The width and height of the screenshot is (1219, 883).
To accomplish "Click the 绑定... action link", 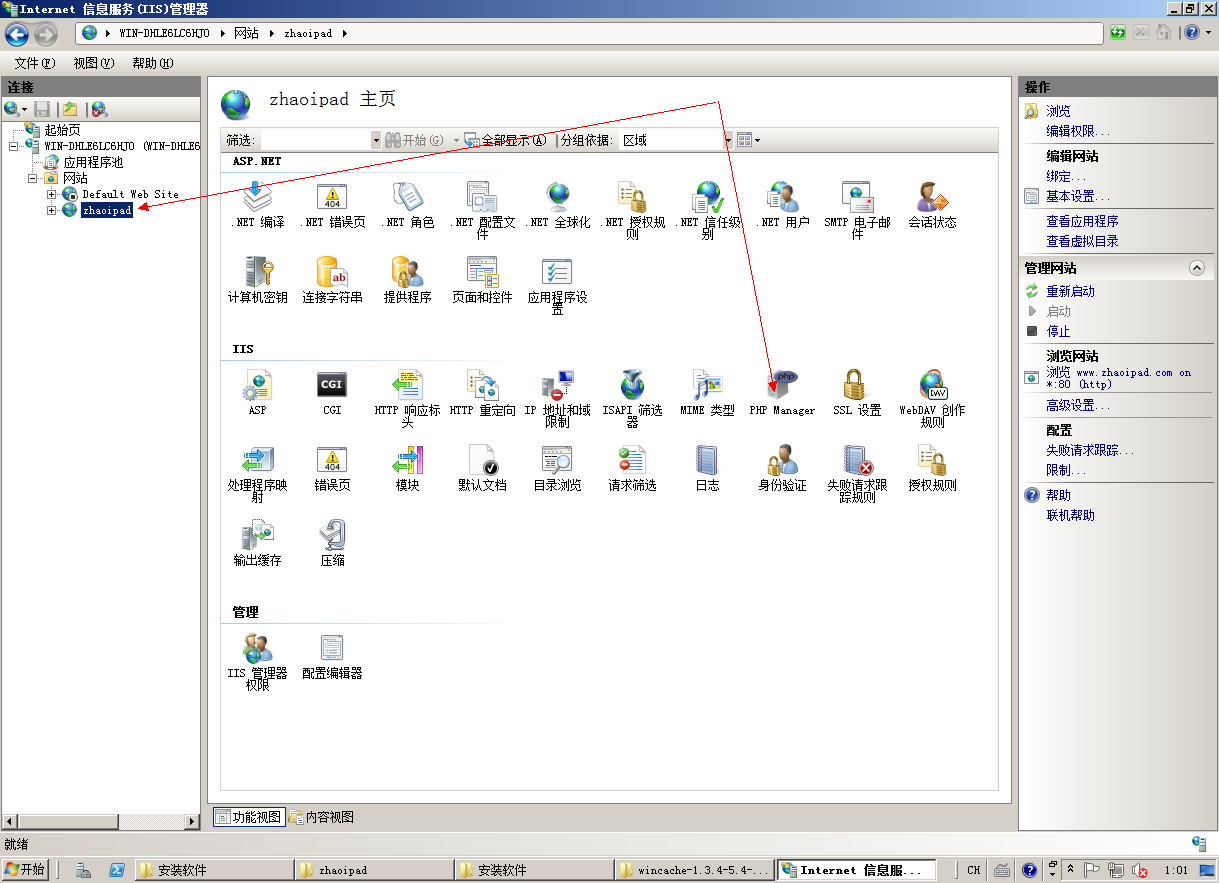I will pos(1065,176).
